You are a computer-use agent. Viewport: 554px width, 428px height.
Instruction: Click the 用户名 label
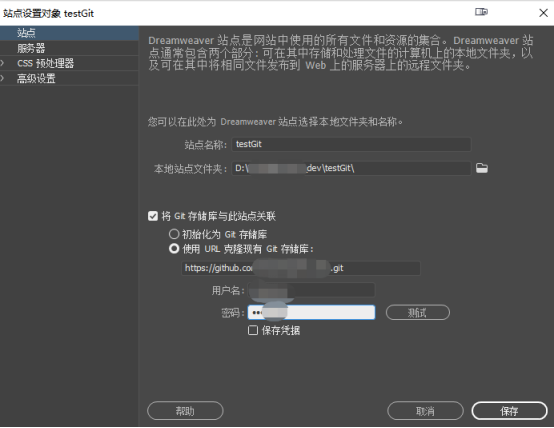(x=228, y=291)
